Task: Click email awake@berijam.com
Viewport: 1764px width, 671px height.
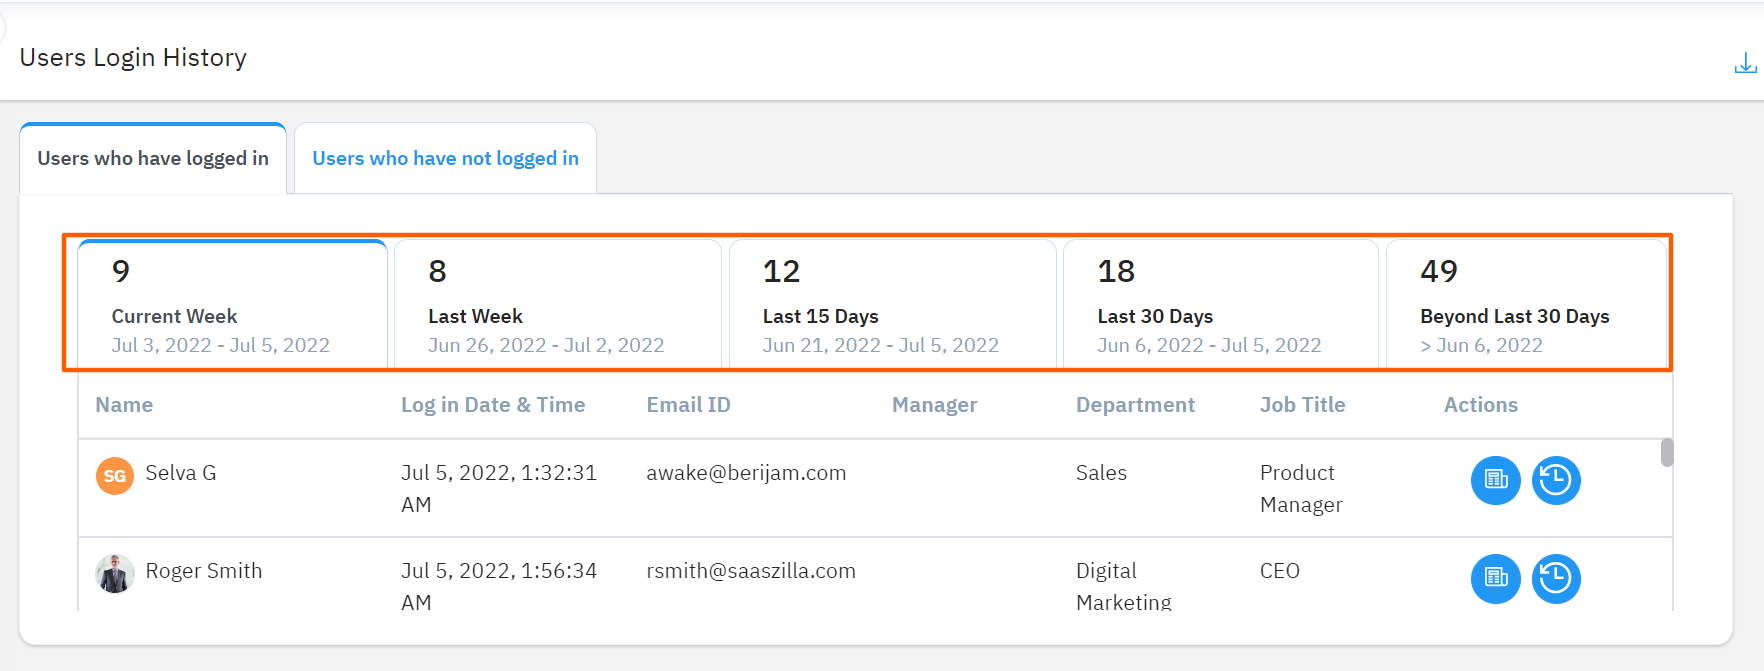Action: click(x=746, y=473)
